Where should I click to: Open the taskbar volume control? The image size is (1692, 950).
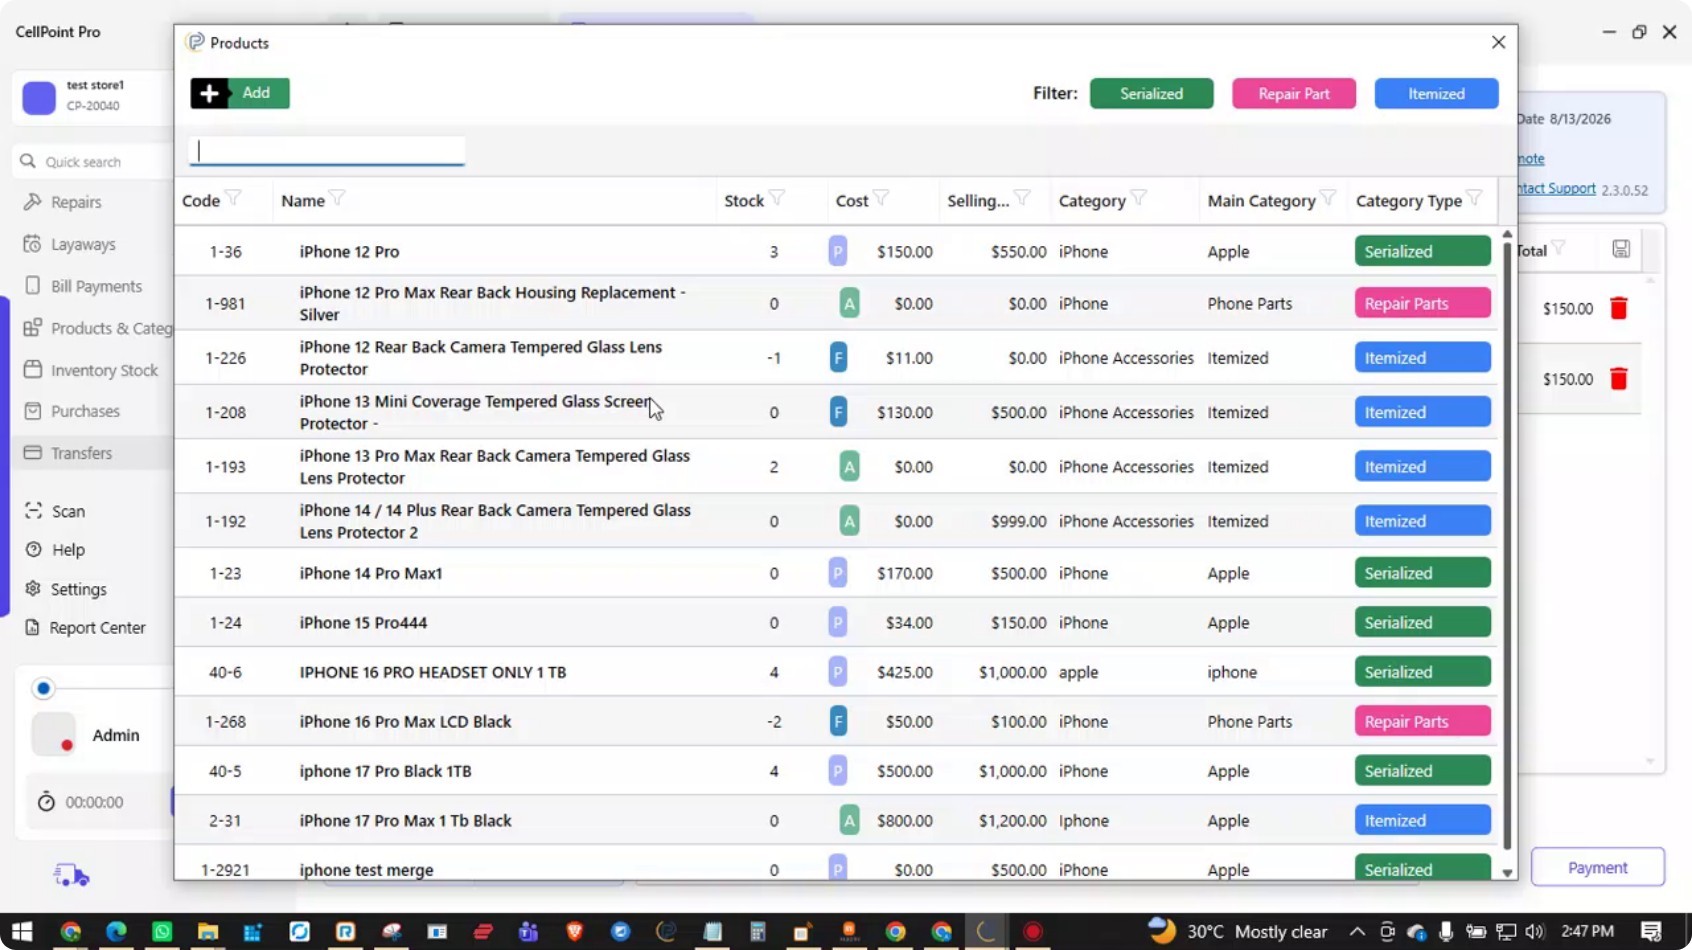pos(1535,931)
